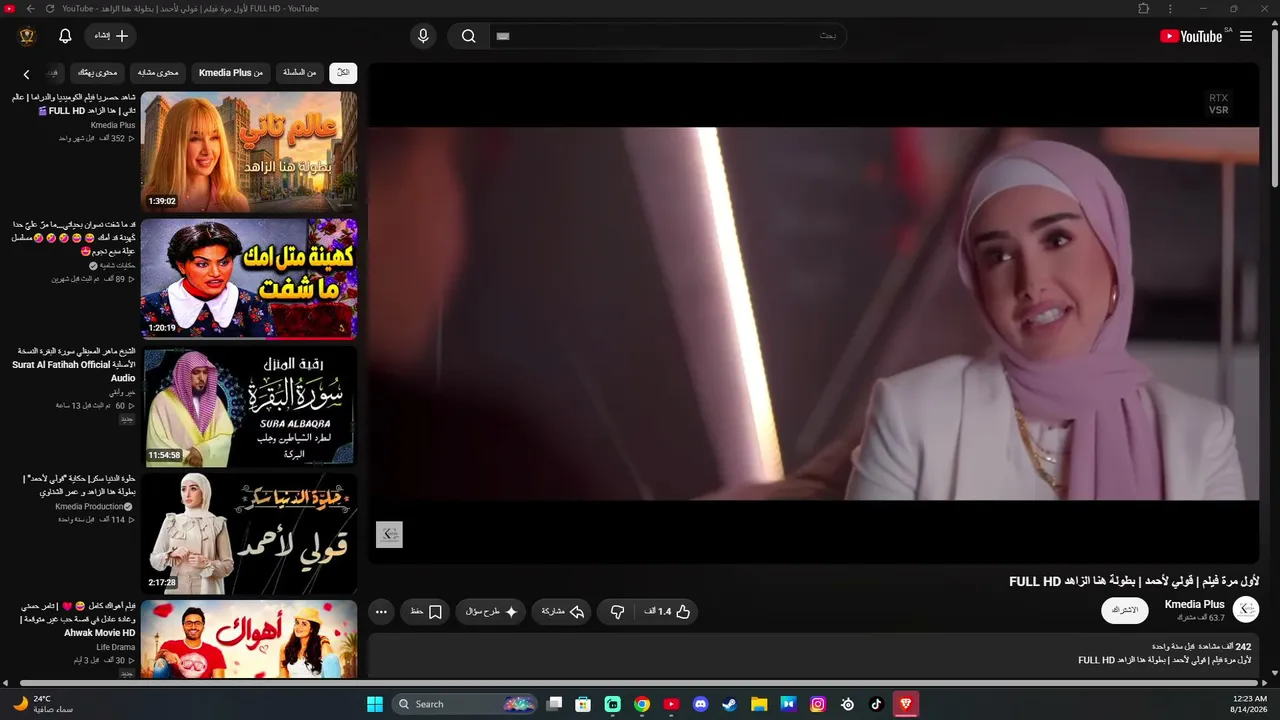Dislike the video with thumbs down
1280x720 pixels.
[x=617, y=611]
